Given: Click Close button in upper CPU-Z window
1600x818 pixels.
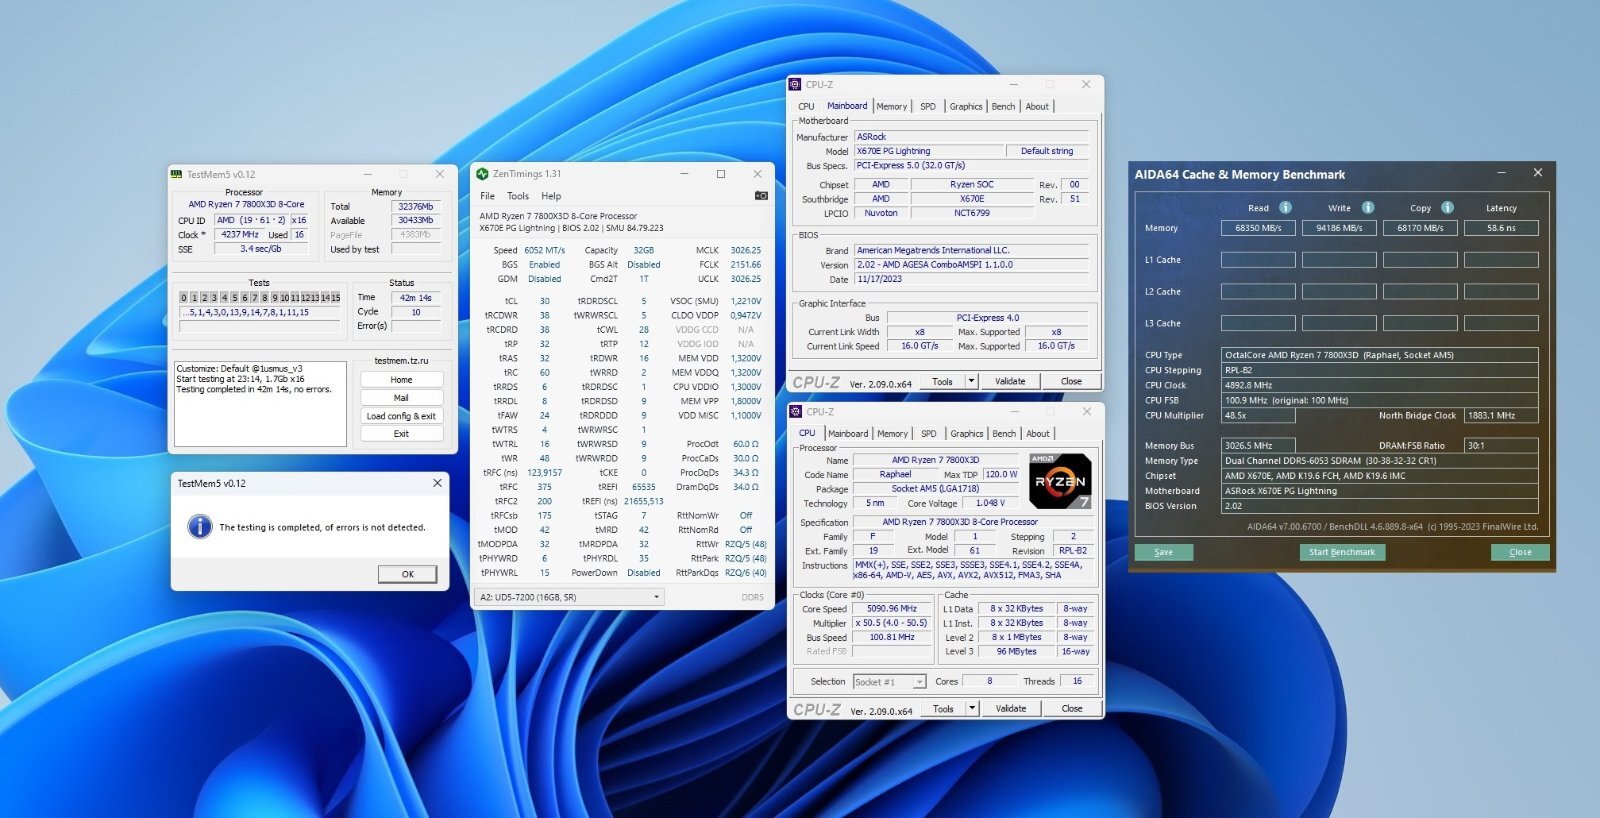Looking at the screenshot, I should (1071, 381).
